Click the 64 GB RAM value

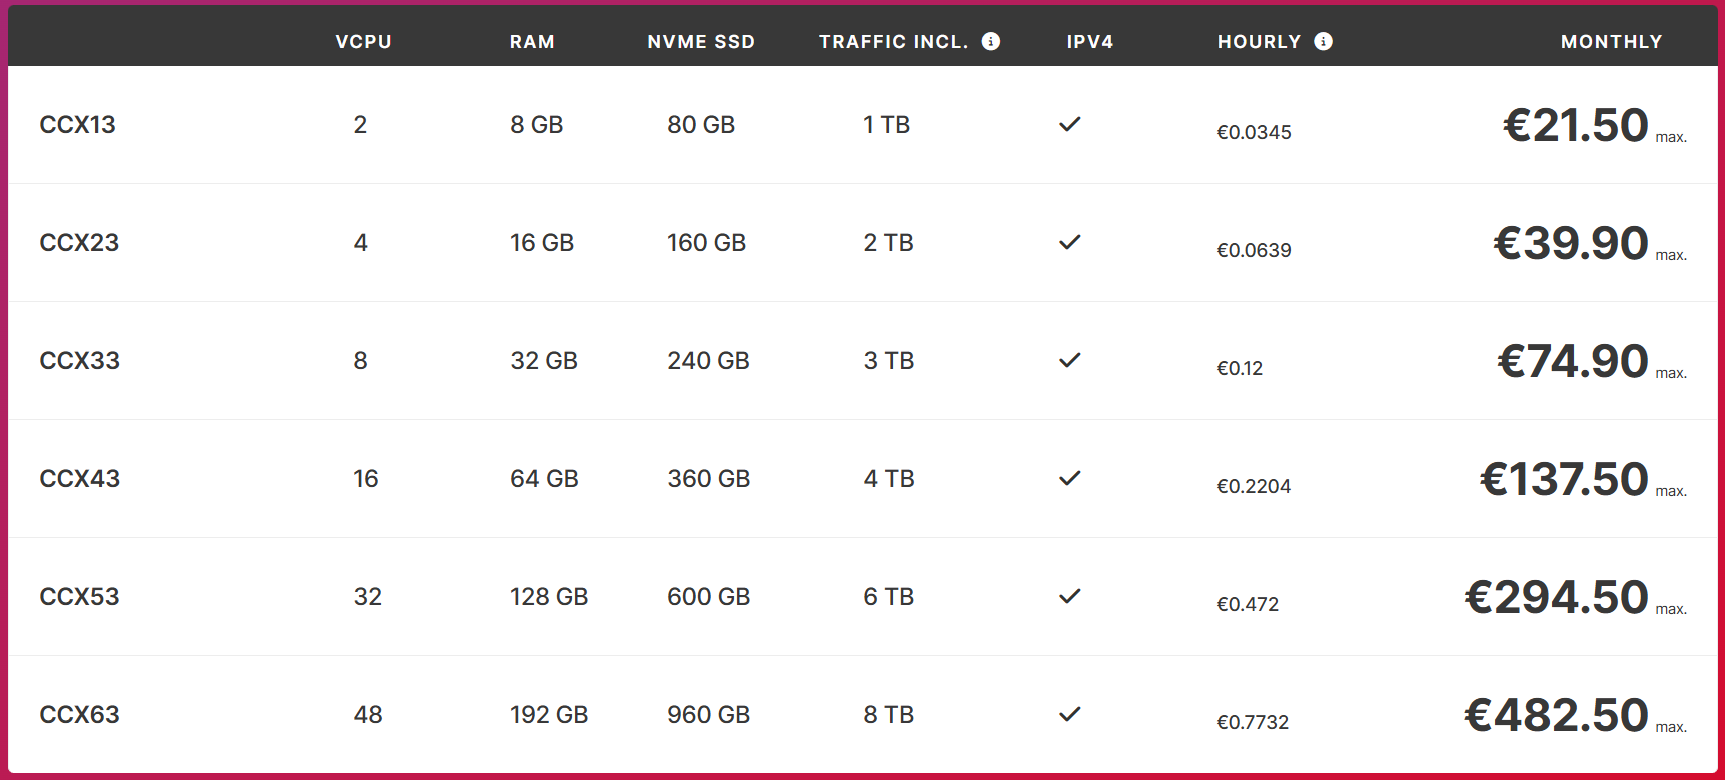(x=544, y=479)
